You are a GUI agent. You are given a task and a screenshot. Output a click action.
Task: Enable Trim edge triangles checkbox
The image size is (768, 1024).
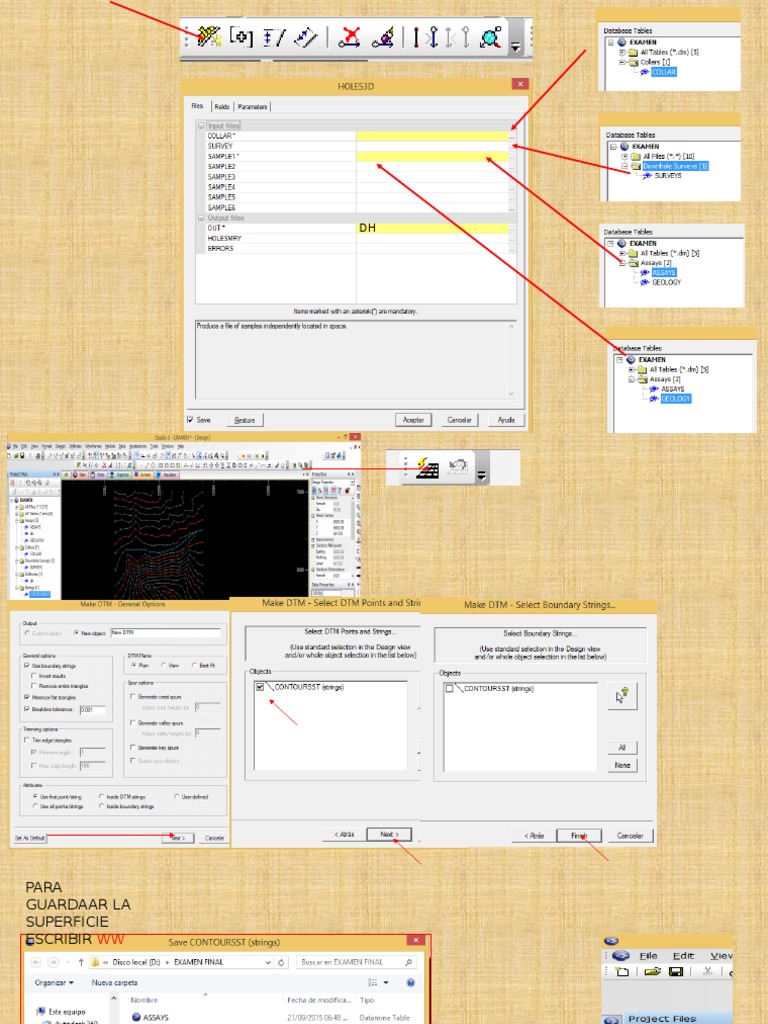click(x=27, y=740)
